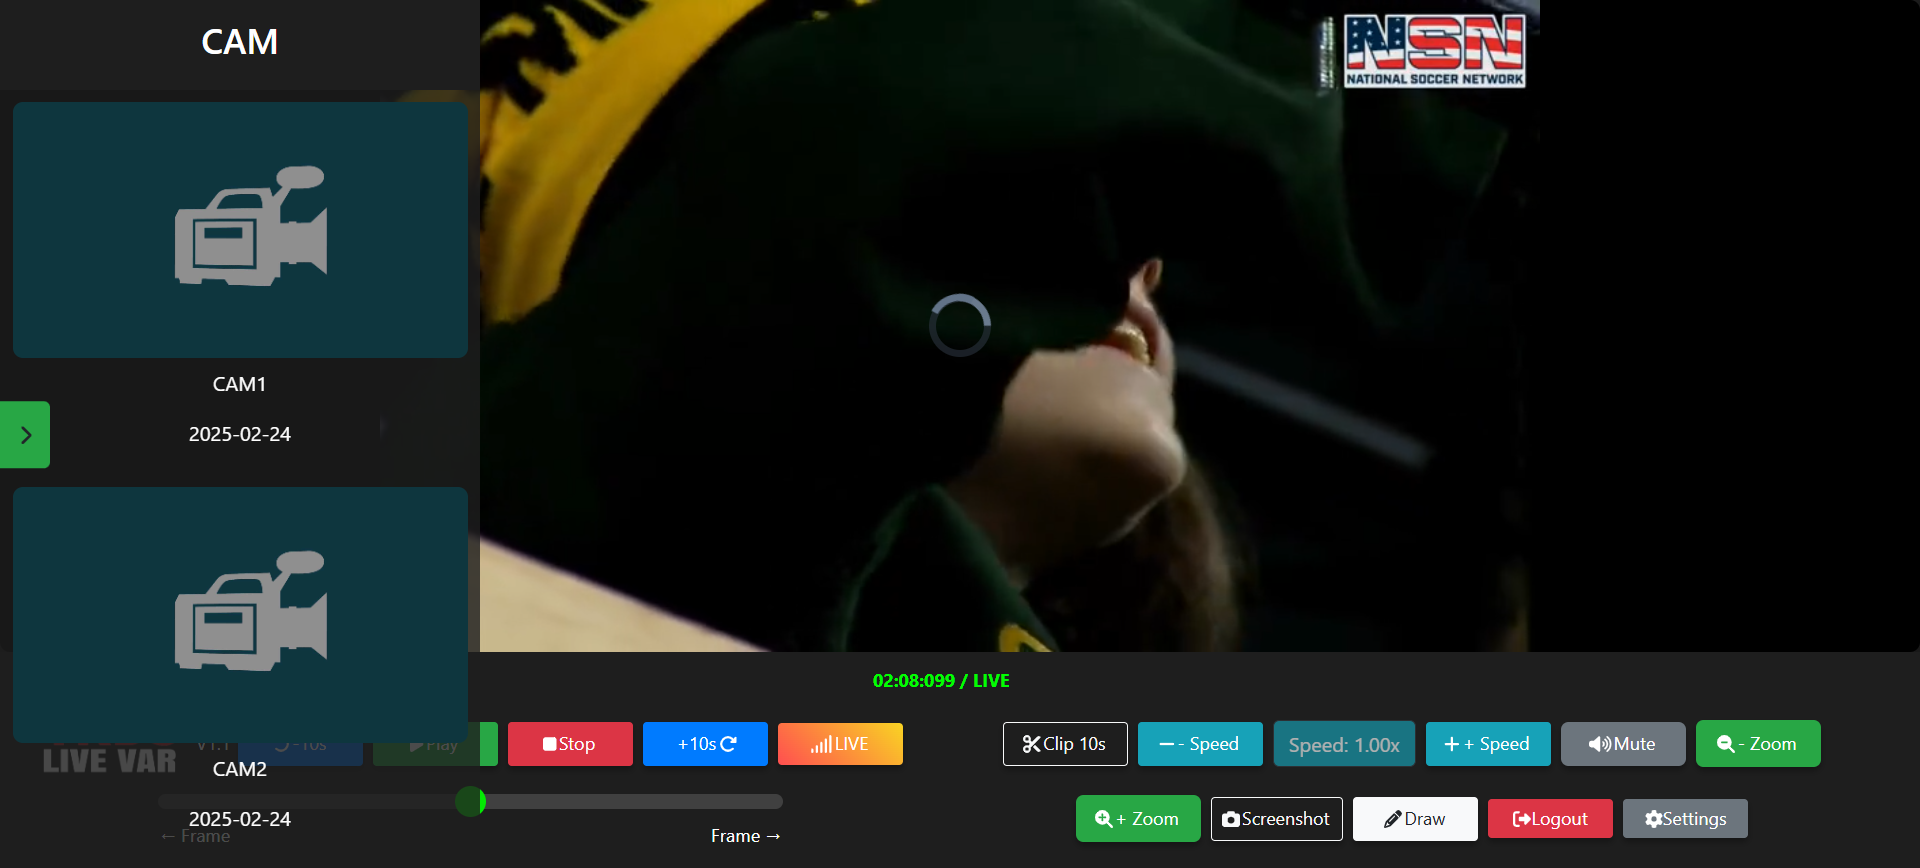
Task: Click the NSN National Soccer Network logo
Action: pyautogui.click(x=1434, y=51)
